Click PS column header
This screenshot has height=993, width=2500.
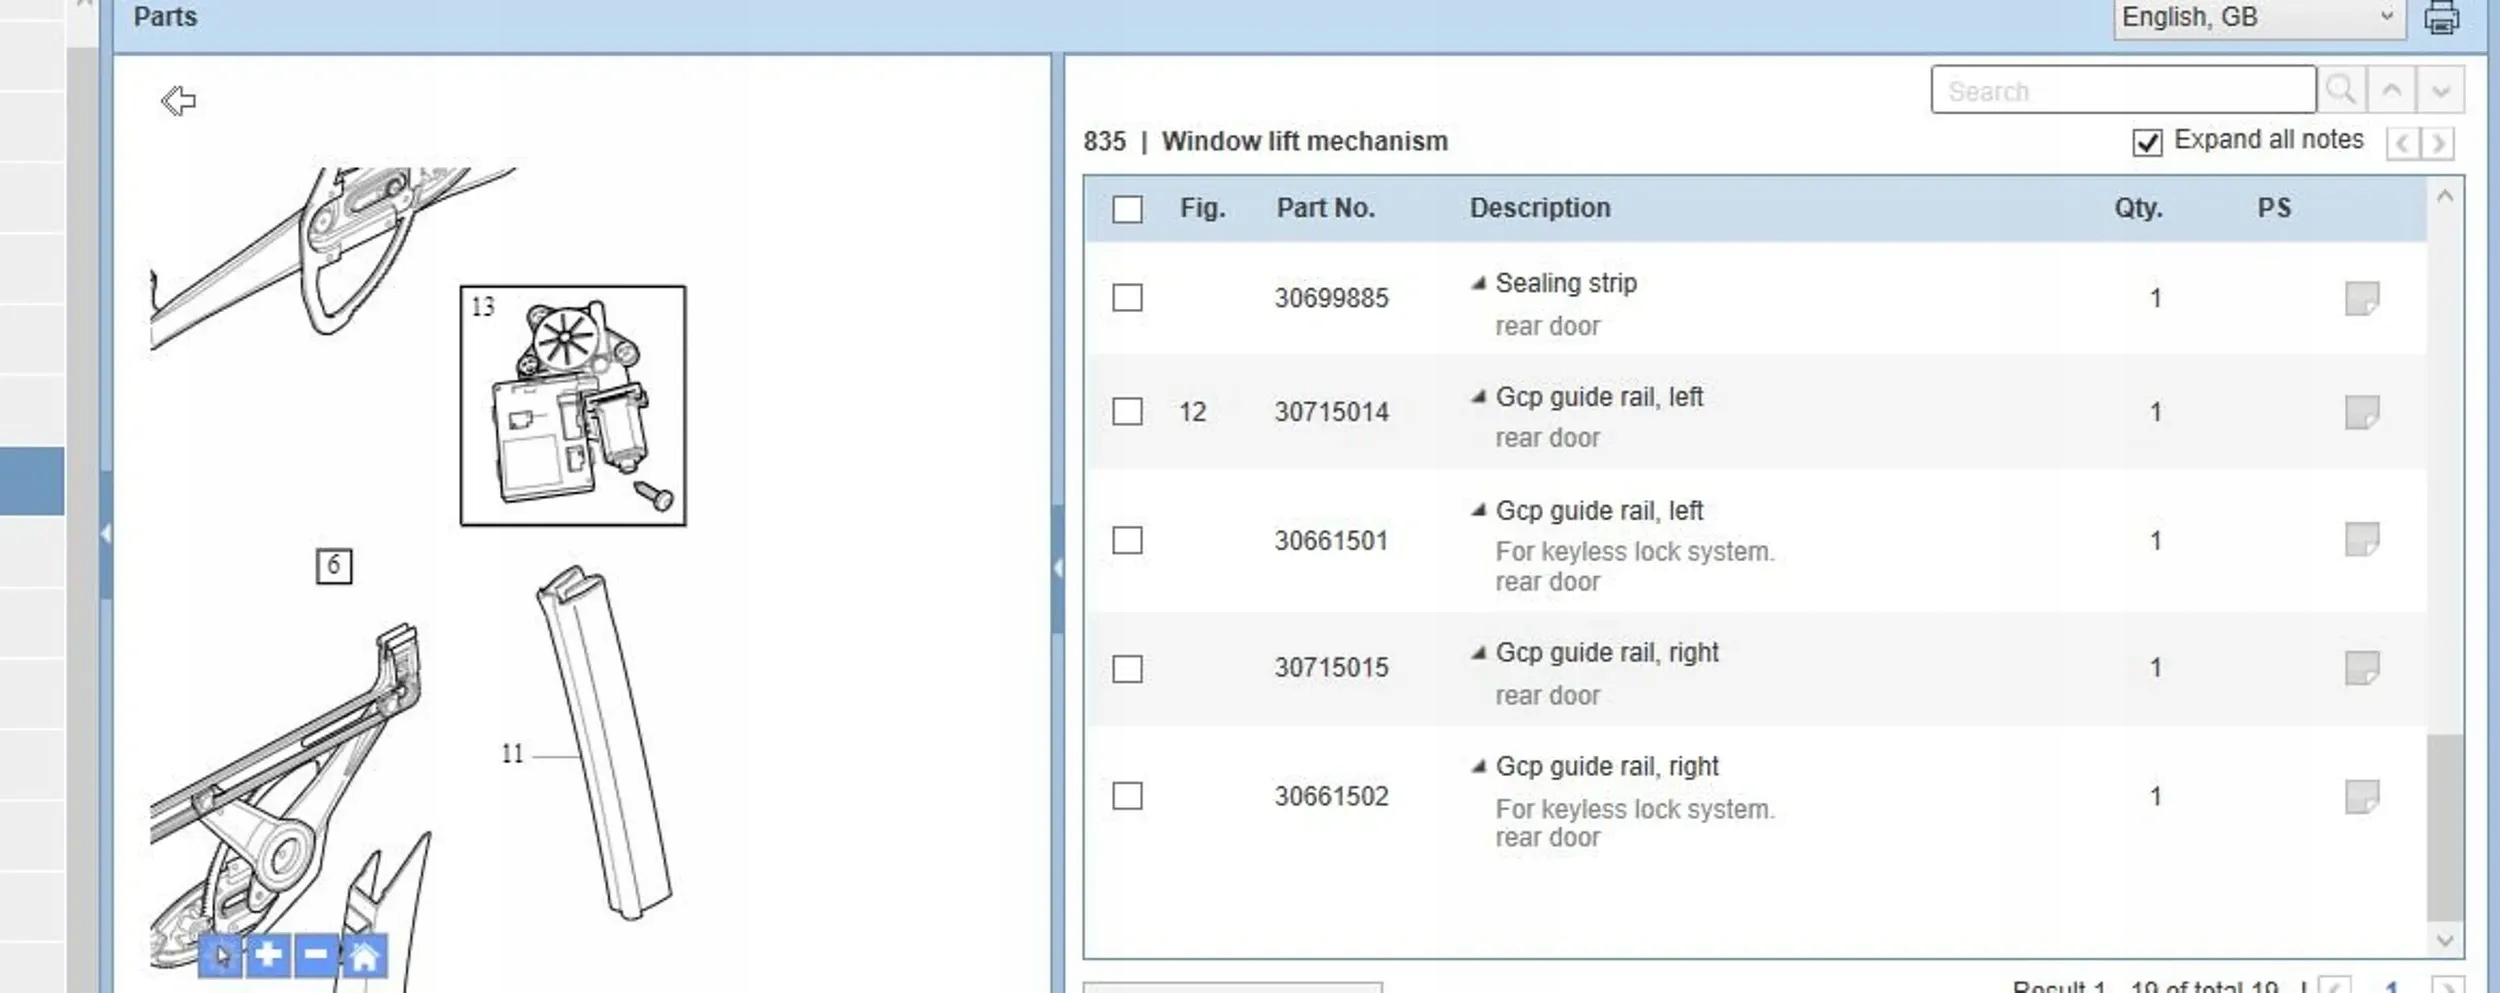pyautogui.click(x=2274, y=208)
